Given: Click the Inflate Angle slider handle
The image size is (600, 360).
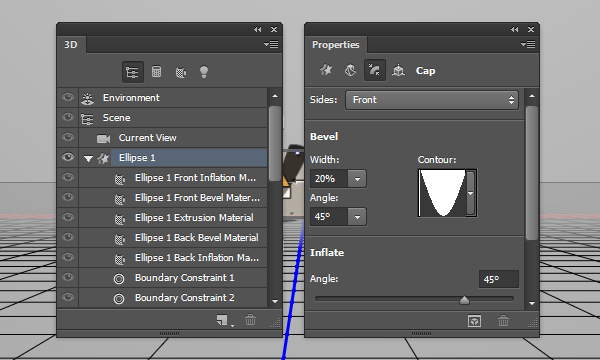Looking at the screenshot, I should (x=464, y=300).
